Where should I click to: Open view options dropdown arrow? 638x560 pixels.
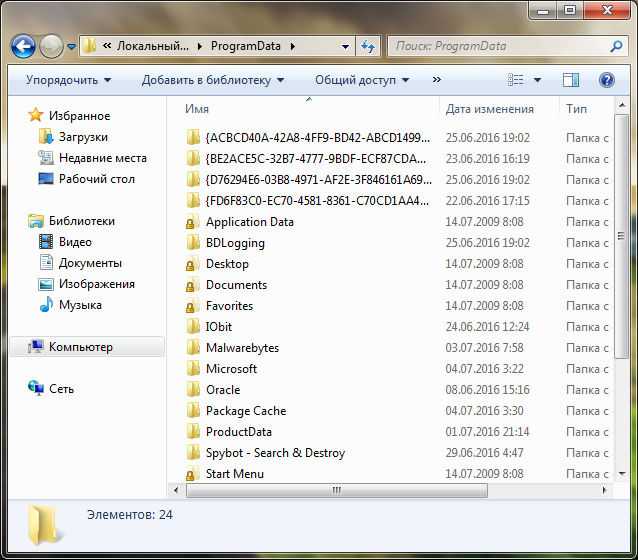(x=537, y=80)
